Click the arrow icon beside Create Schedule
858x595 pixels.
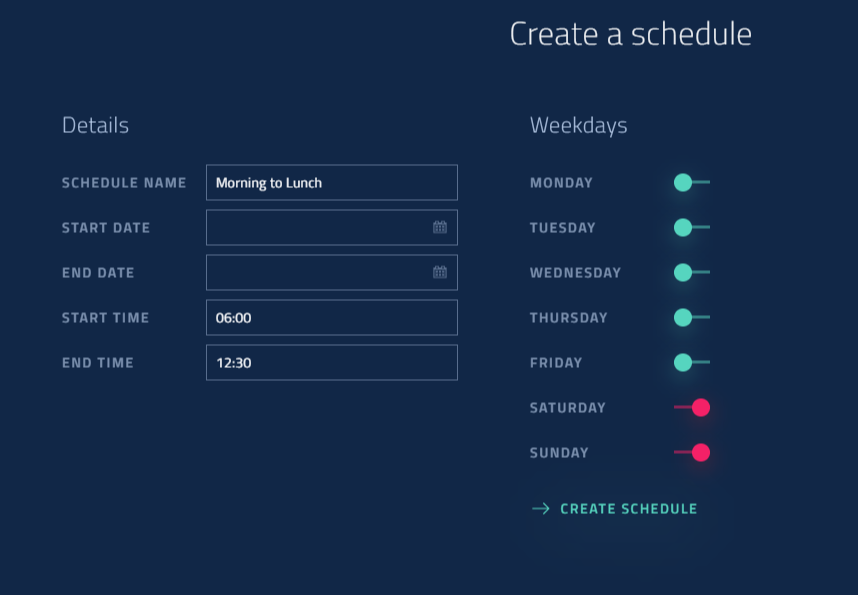541,509
